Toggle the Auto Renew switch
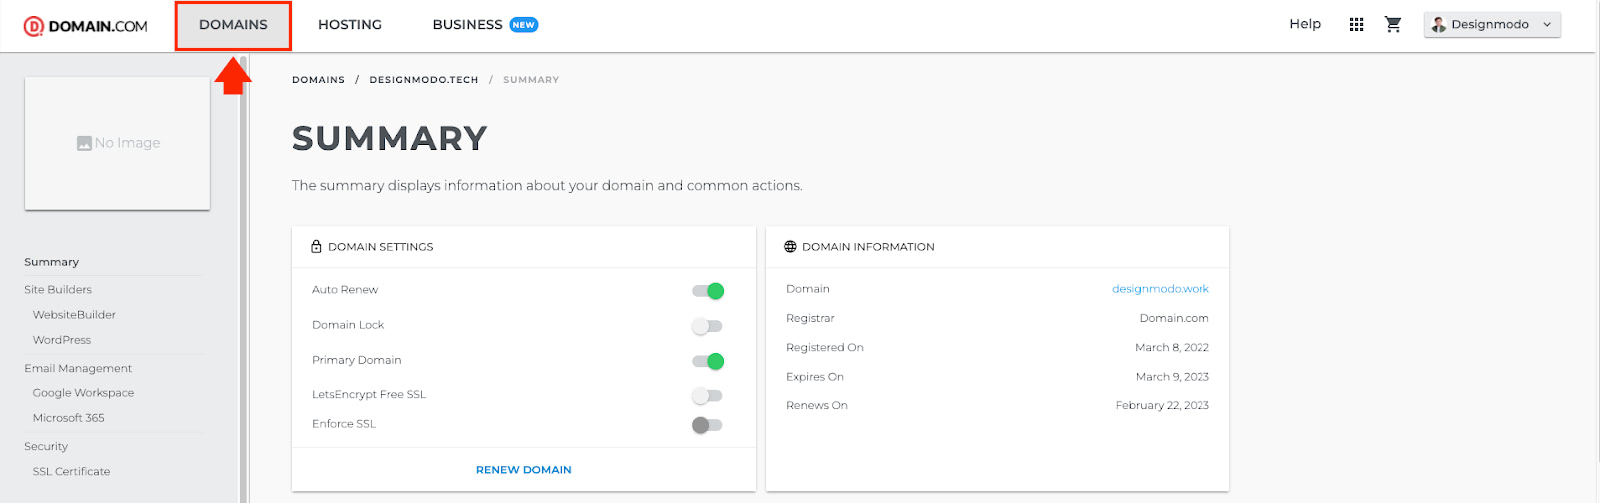 pyautogui.click(x=708, y=291)
